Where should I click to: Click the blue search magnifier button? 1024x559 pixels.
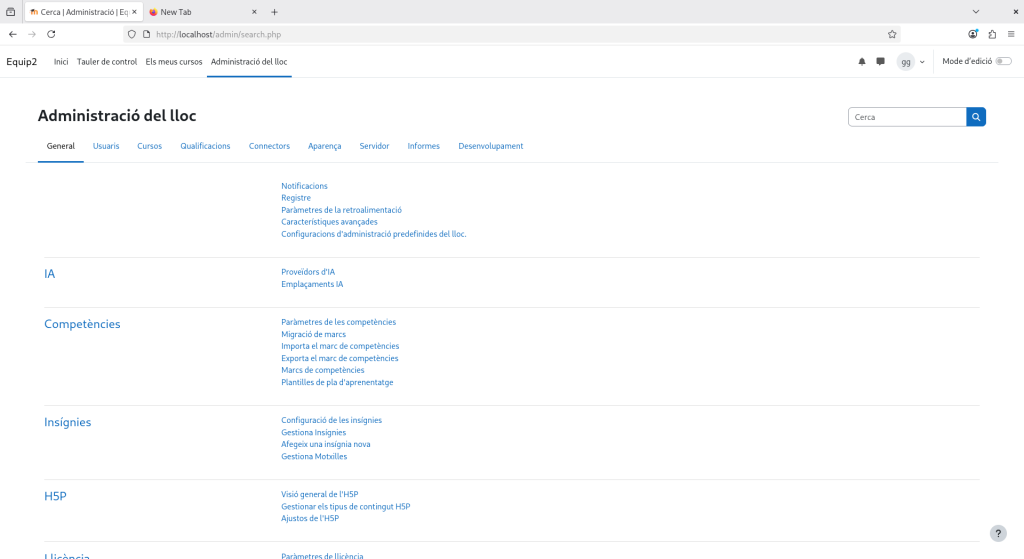976,117
